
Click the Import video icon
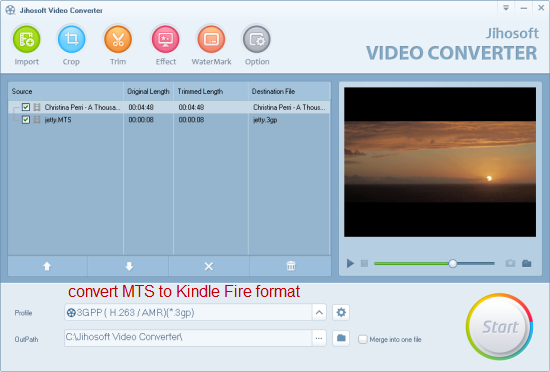click(27, 39)
